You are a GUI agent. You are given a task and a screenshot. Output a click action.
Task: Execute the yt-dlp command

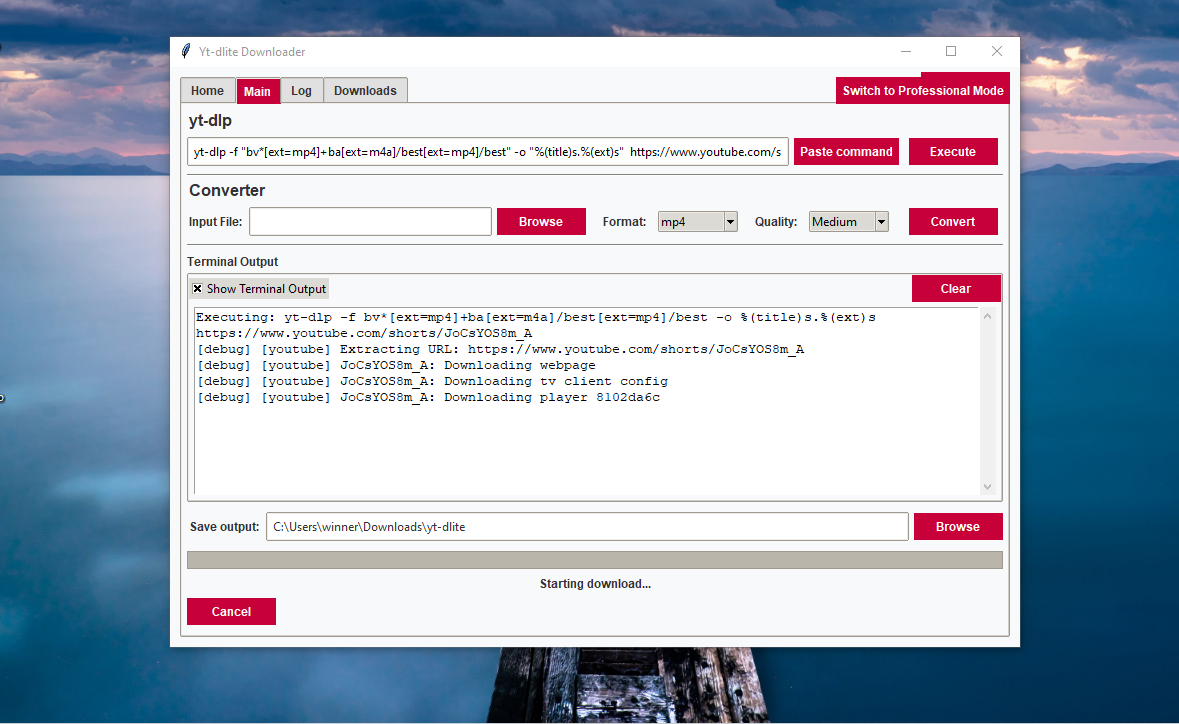point(953,152)
